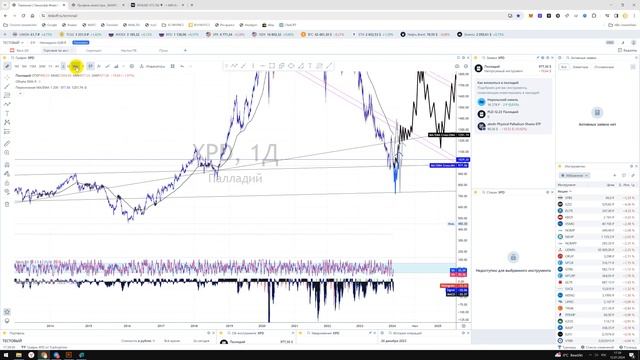Image resolution: width=640 pixels, height=360 pixels.
Task: Select the 1М timeframe button
Action: point(17,66)
